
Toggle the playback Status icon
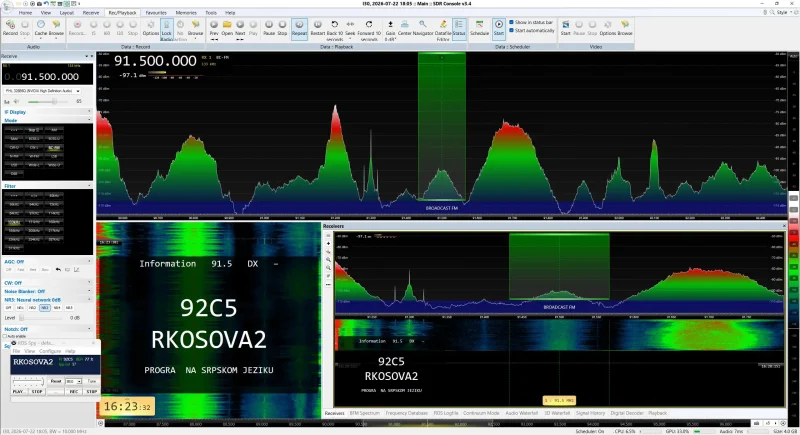(x=459, y=28)
